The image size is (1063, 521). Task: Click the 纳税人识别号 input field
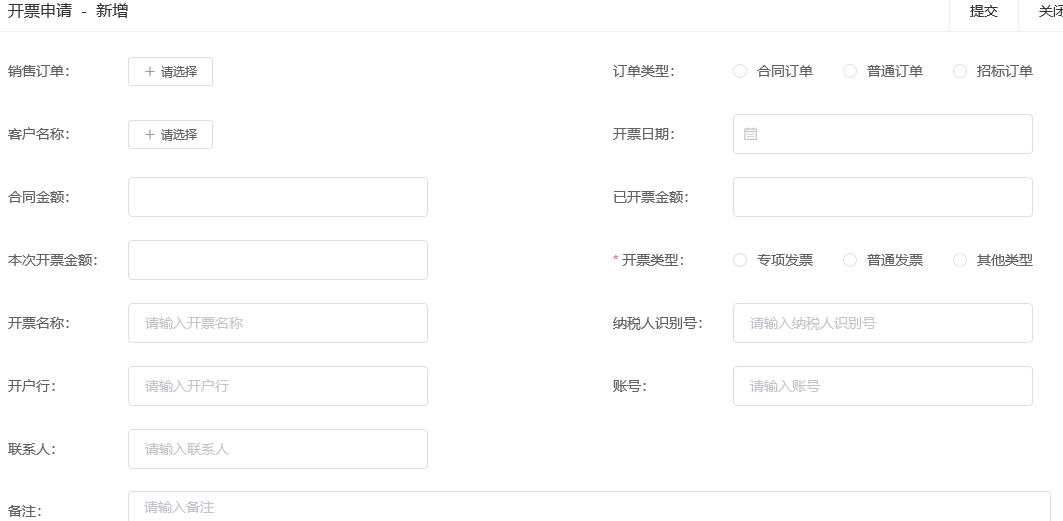coord(882,323)
